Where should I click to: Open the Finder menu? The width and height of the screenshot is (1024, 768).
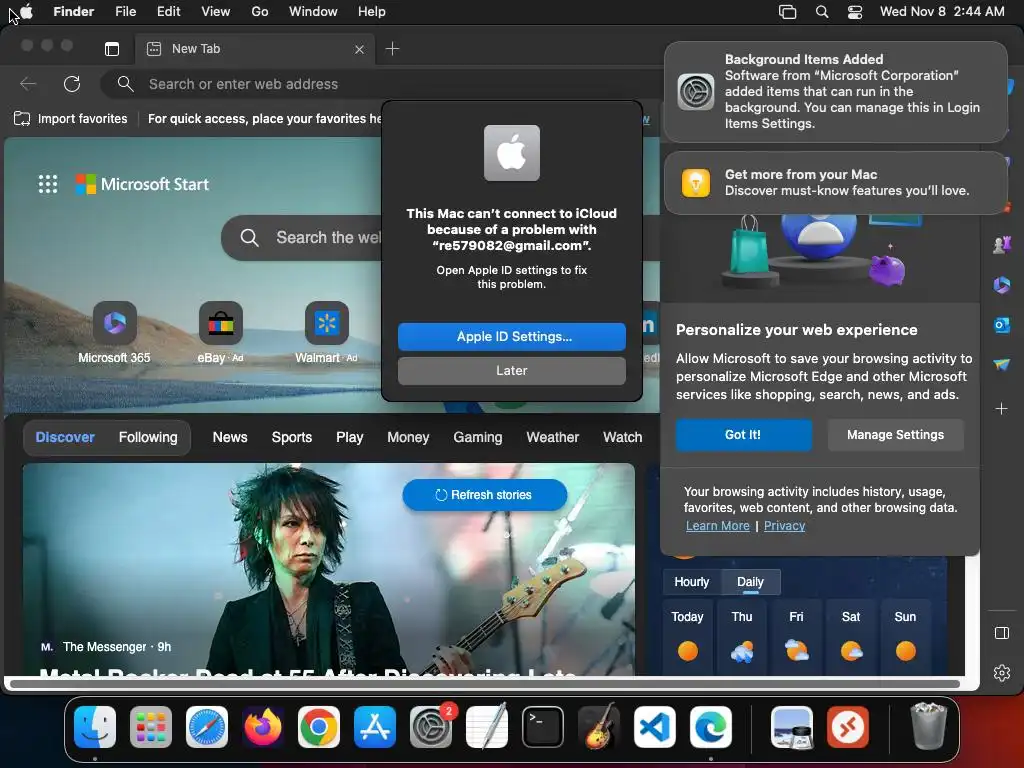click(74, 12)
